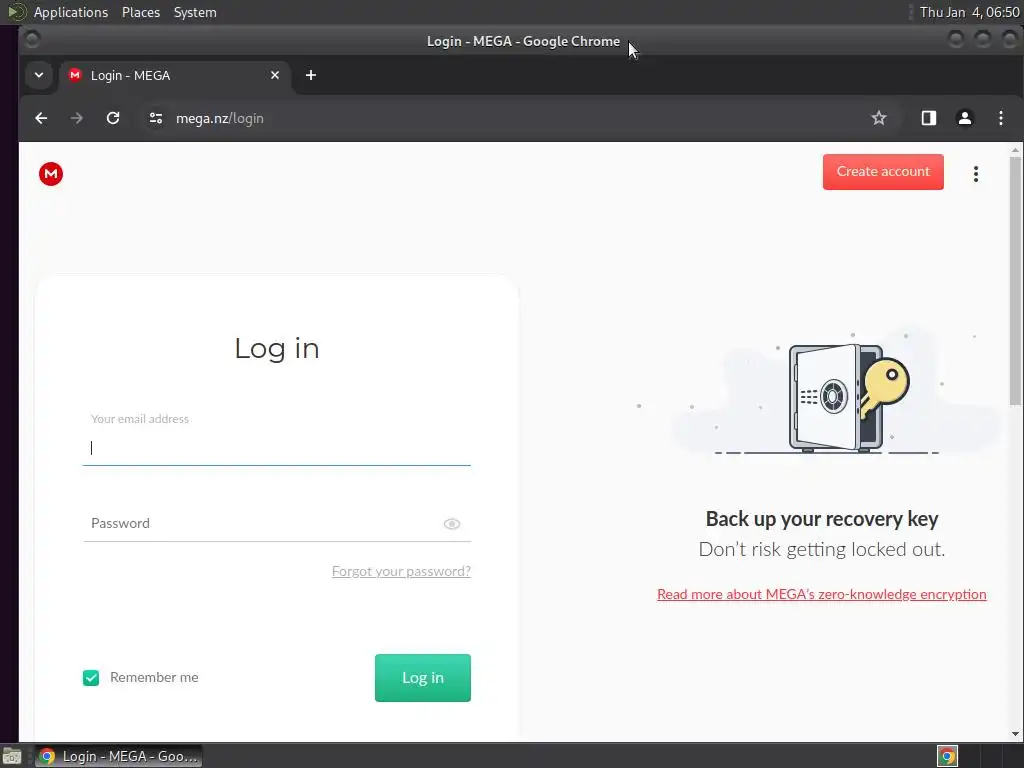The width and height of the screenshot is (1024, 768).
Task: Click the window menu button at title bar left
Action: click(x=32, y=40)
